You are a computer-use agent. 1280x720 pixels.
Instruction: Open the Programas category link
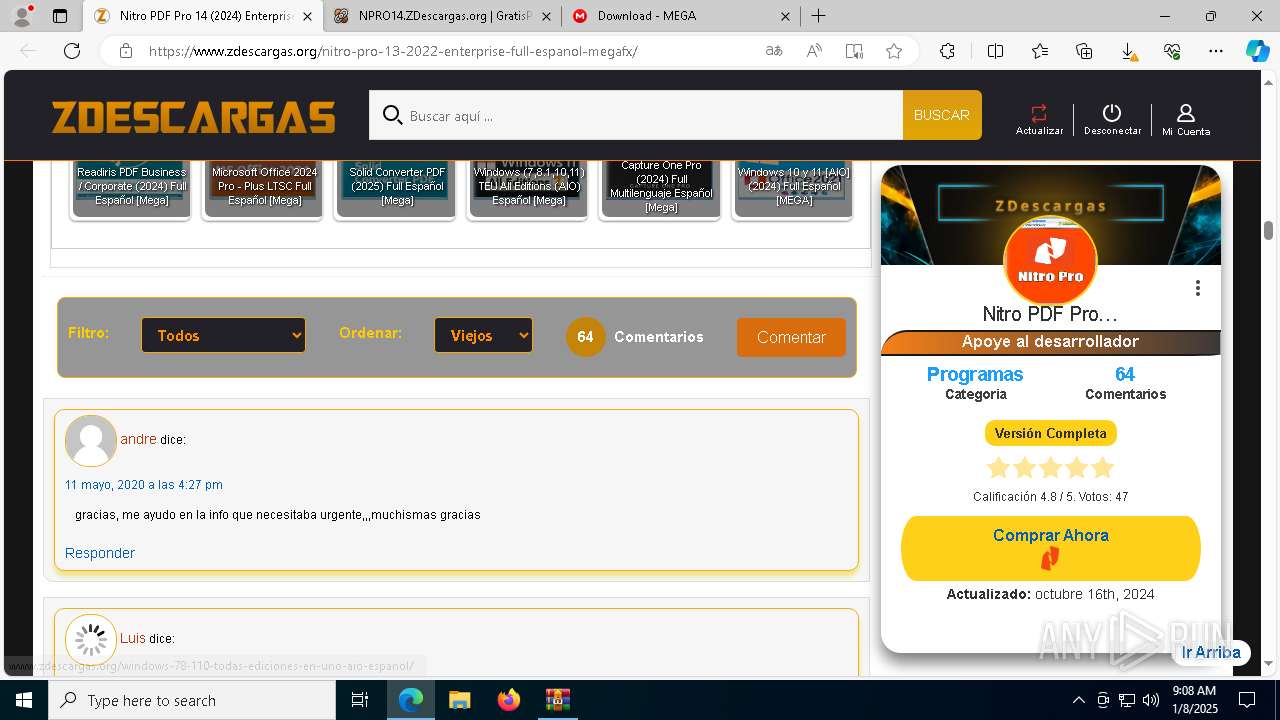975,374
